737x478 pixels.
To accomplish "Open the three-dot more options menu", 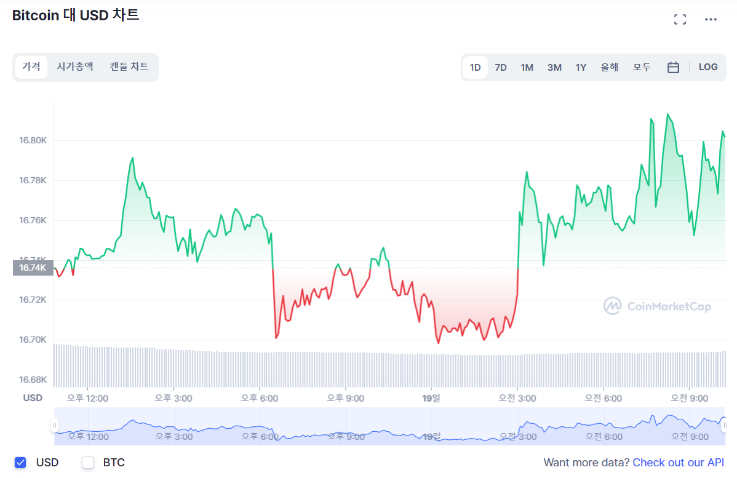I will pyautogui.click(x=711, y=19).
